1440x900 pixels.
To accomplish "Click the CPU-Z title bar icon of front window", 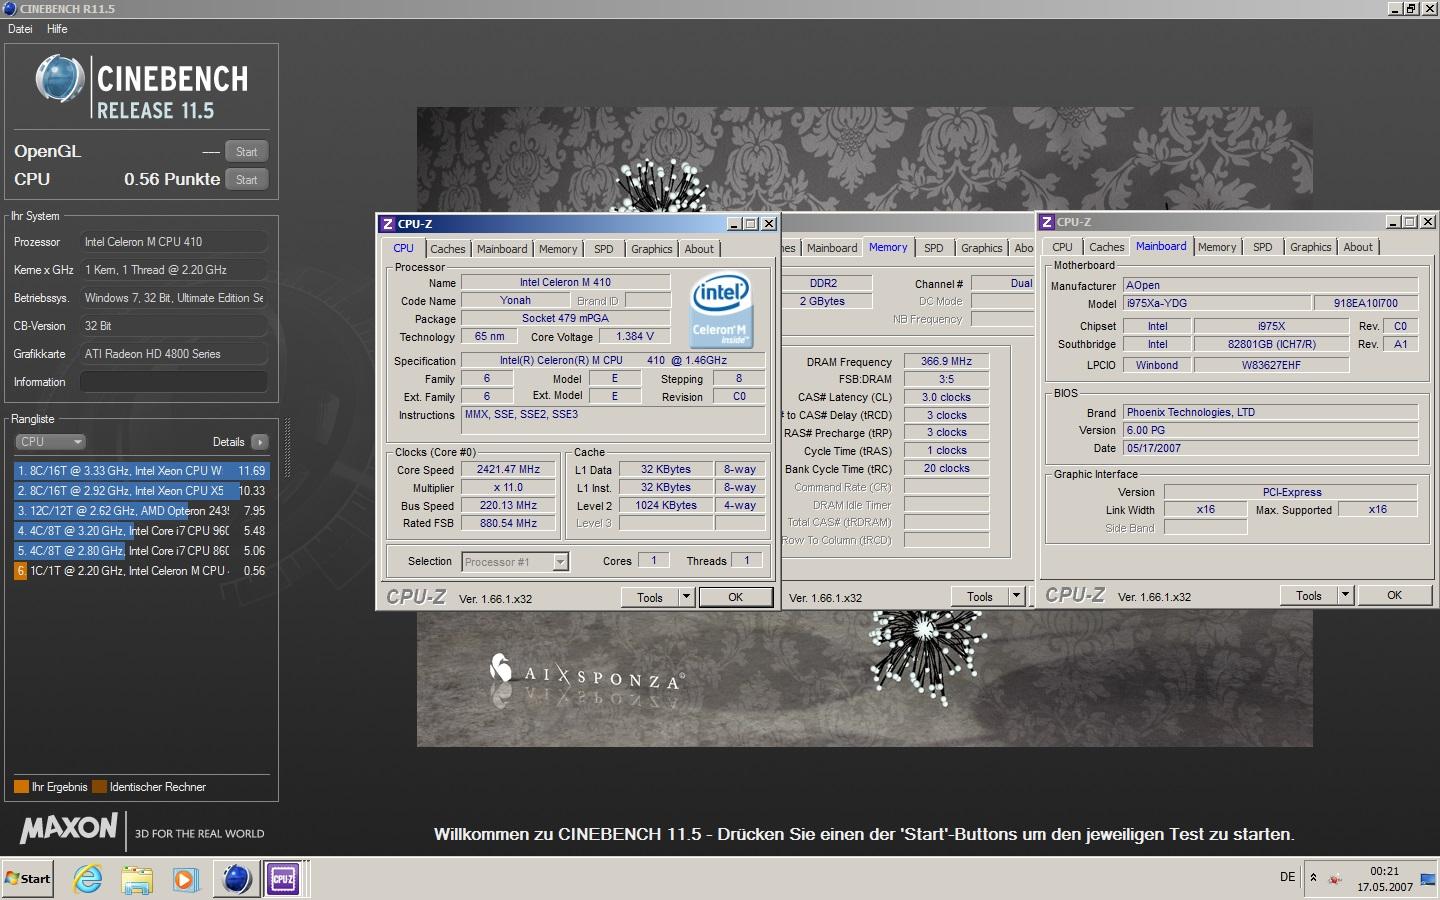I will click(x=387, y=224).
